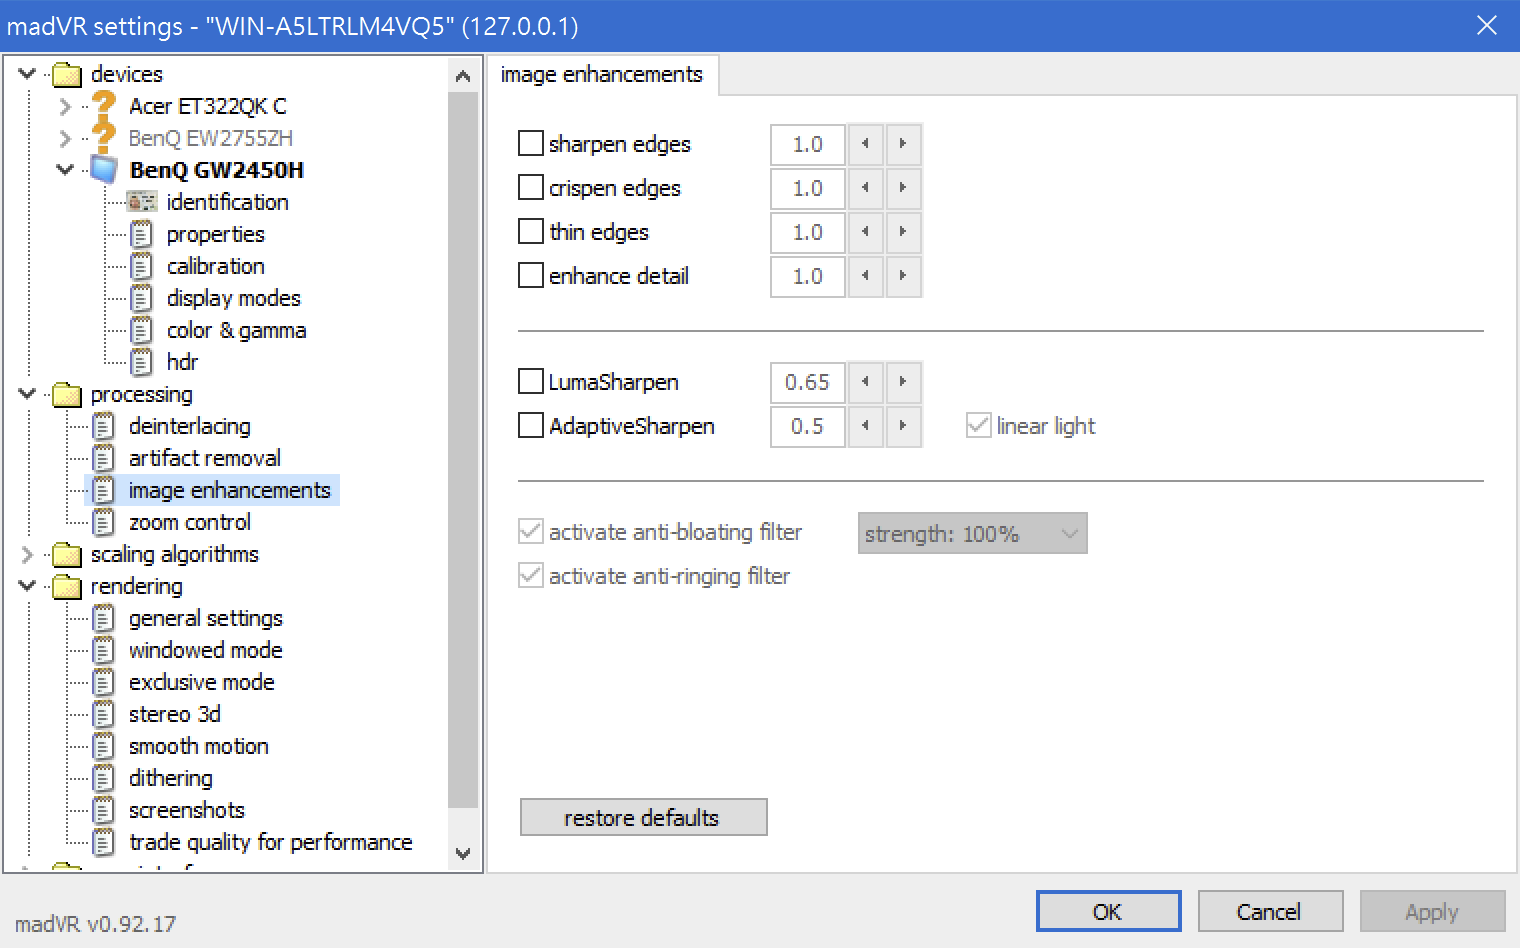Enable the crispen edges checkbox
The height and width of the screenshot is (948, 1520).
[x=531, y=187]
